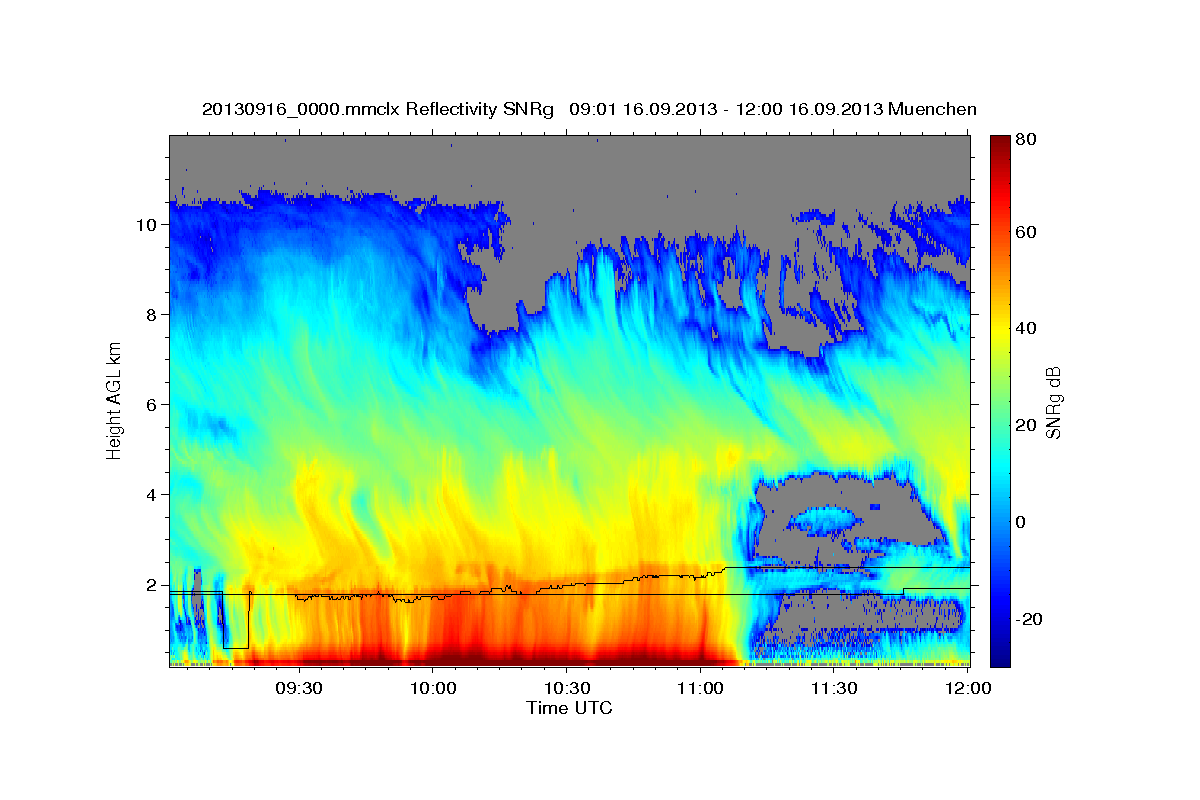Screen dimensions: 1200x800
Task: Click the colorbar value 80
Action: tap(1025, 140)
